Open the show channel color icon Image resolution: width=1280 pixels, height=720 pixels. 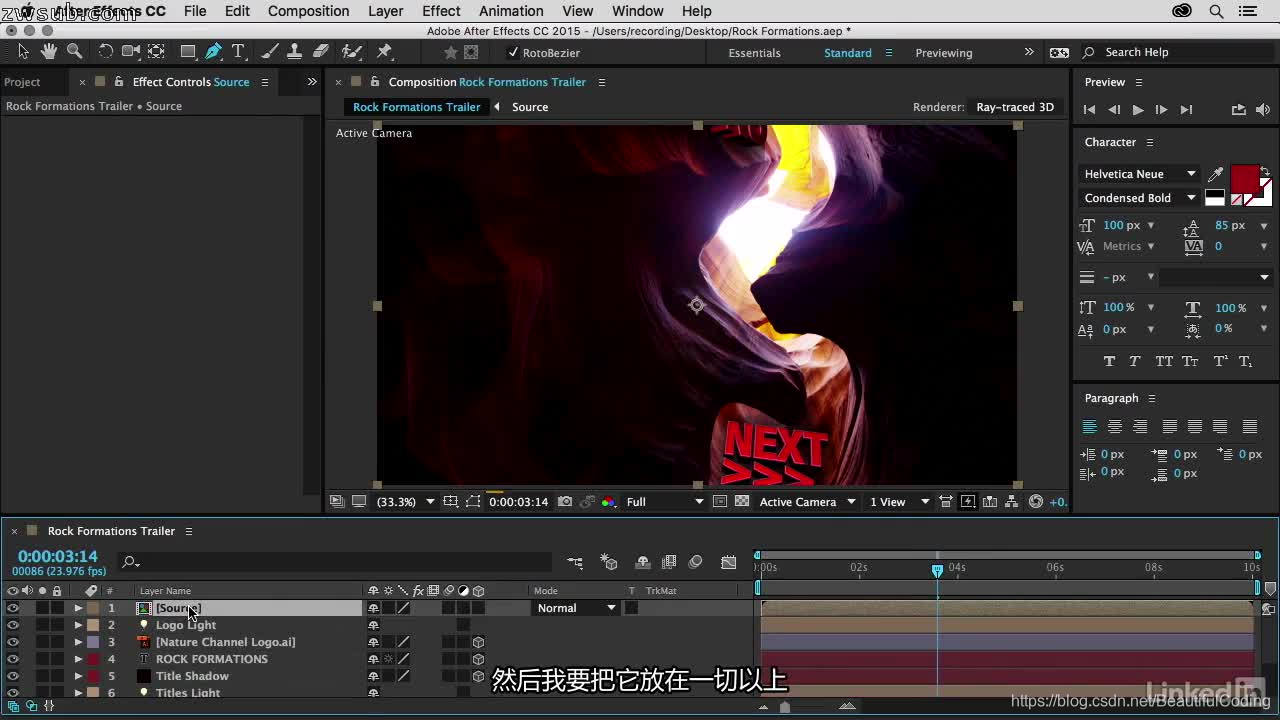click(x=608, y=502)
